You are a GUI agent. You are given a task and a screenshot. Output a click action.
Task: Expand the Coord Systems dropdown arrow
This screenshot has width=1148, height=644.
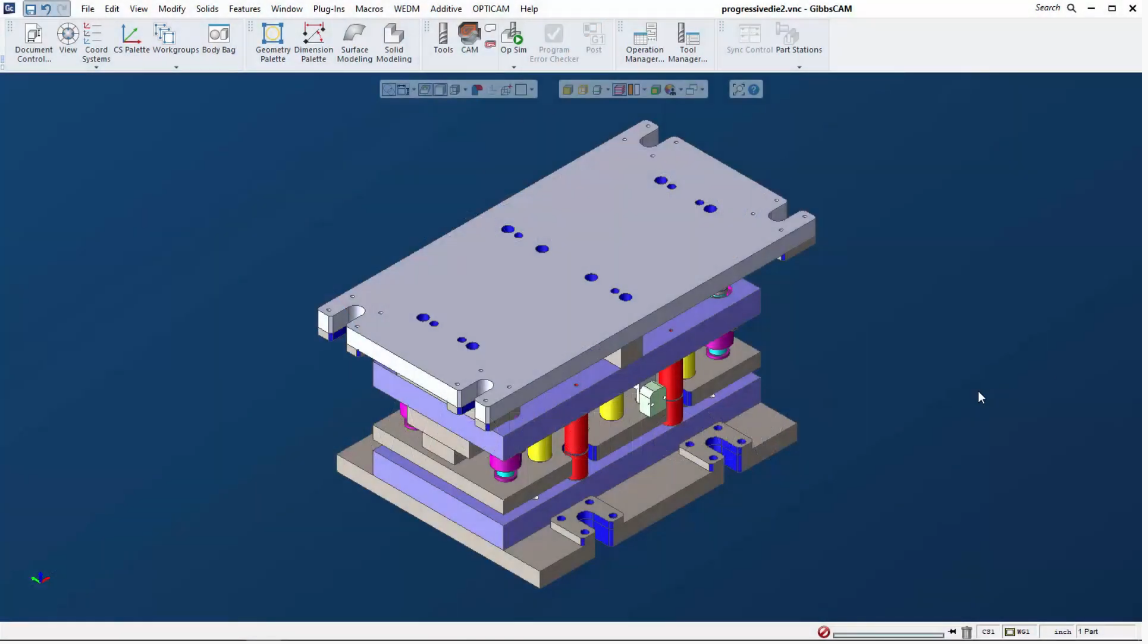point(96,67)
